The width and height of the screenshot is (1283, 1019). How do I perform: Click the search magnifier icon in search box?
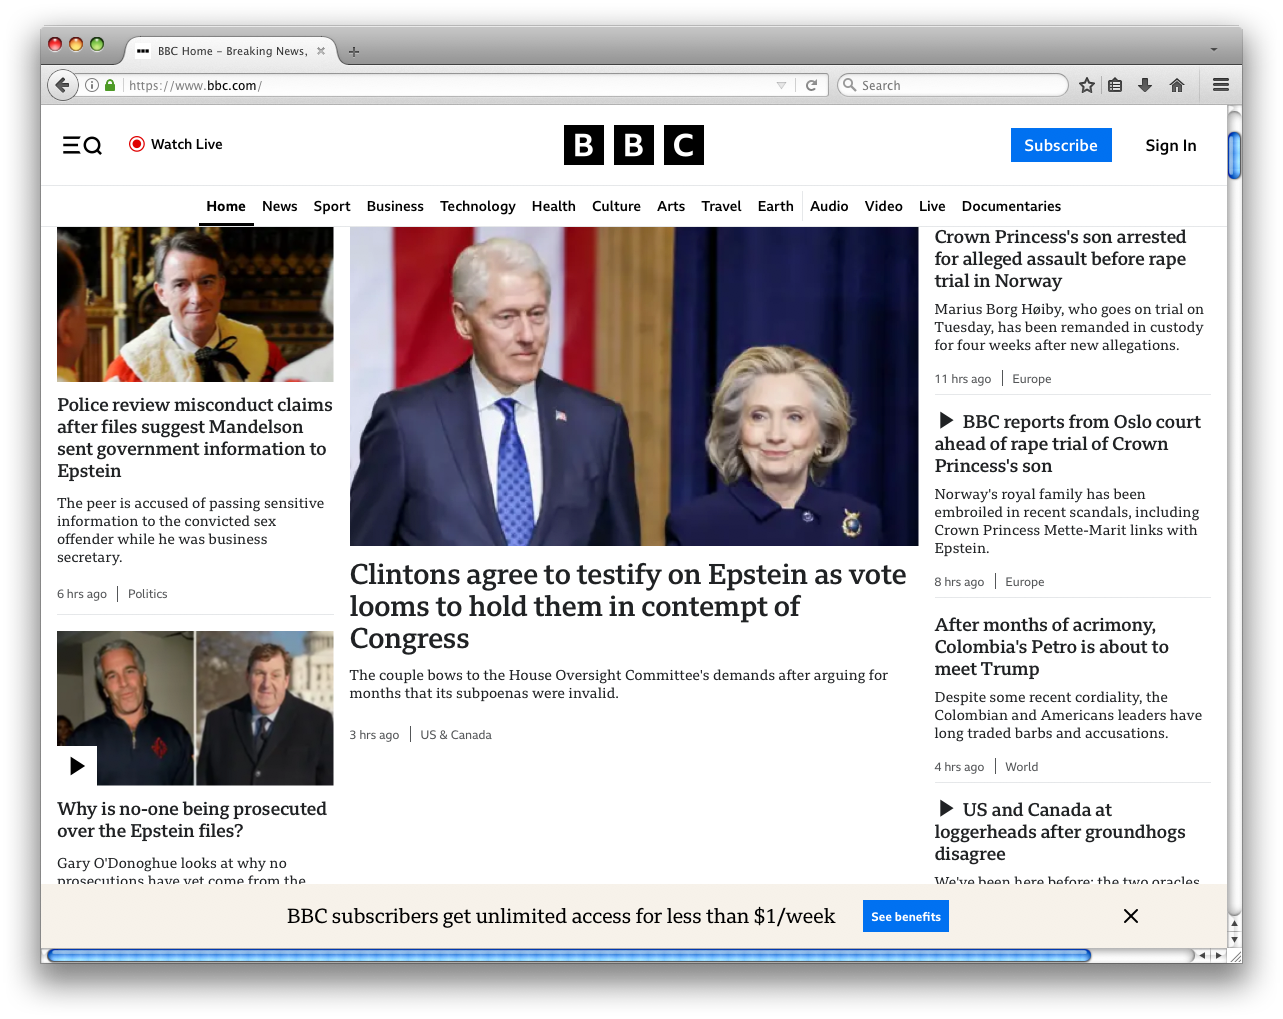tap(850, 85)
